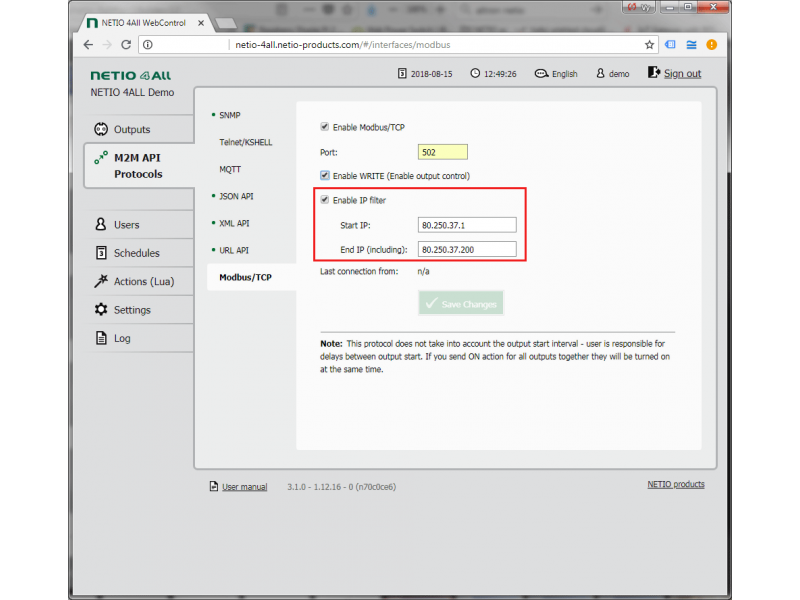800x600 pixels.
Task: Go to the Users section
Action: 139,224
